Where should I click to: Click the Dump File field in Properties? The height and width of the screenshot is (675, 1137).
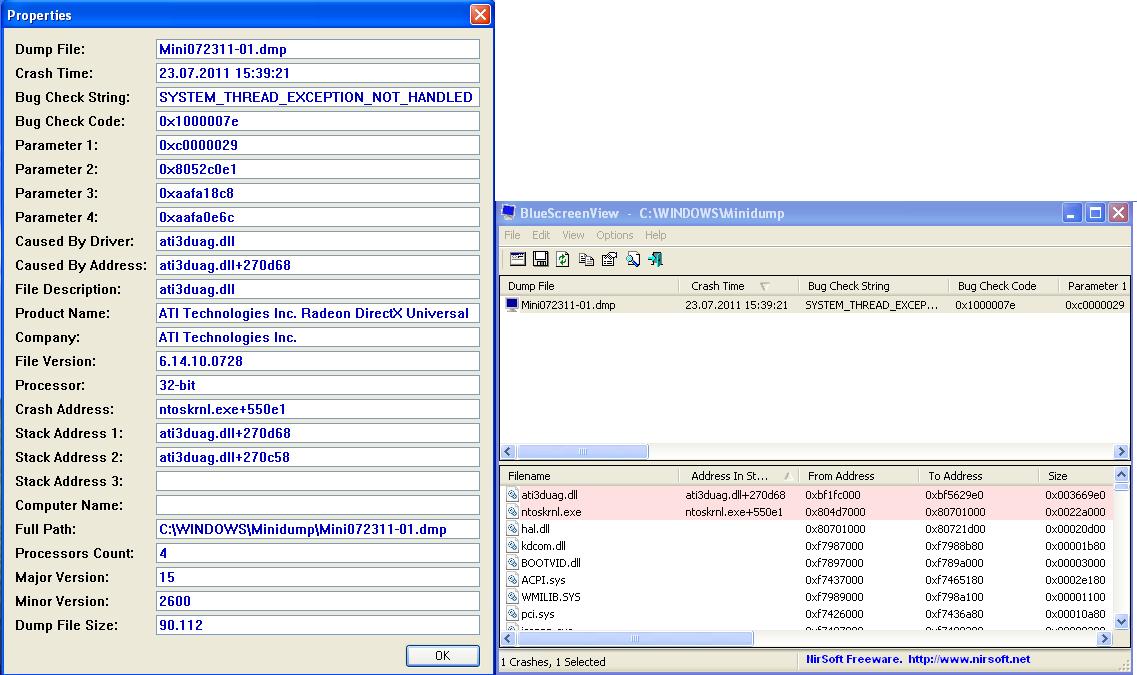[x=318, y=49]
